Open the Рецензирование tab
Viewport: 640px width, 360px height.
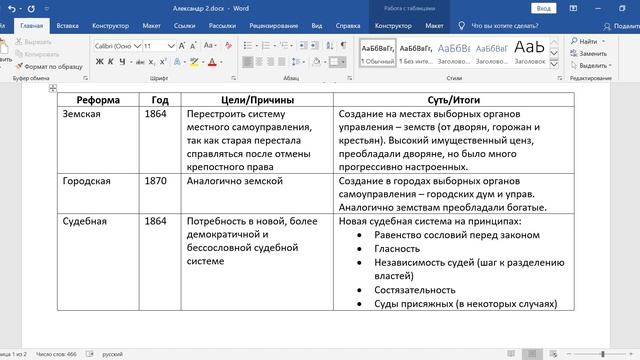pyautogui.click(x=273, y=26)
